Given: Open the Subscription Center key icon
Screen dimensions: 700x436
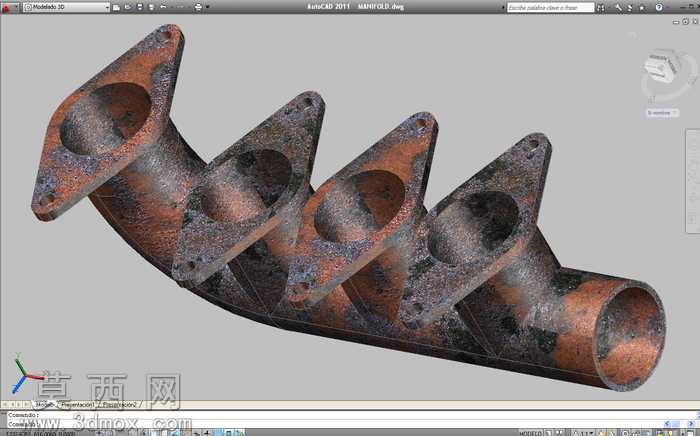Looking at the screenshot, I should (x=619, y=7).
